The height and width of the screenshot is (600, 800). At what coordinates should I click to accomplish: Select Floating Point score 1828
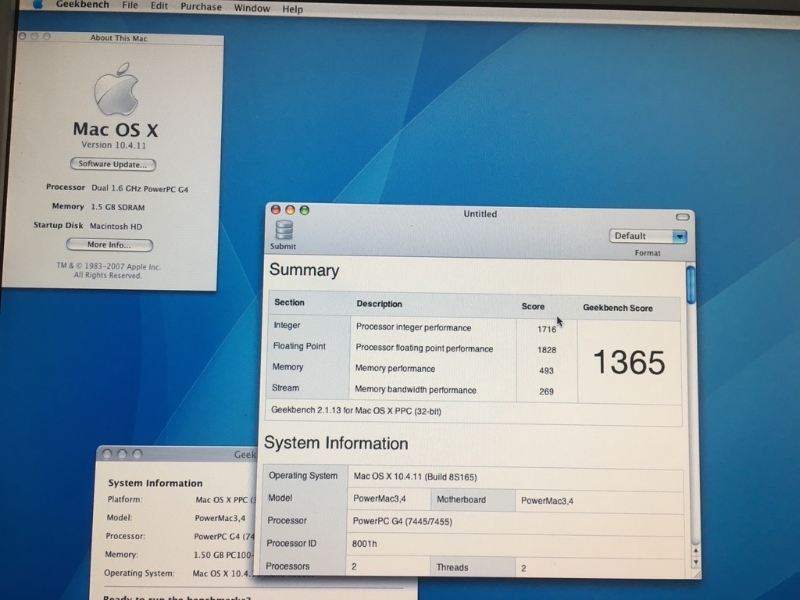coord(546,350)
